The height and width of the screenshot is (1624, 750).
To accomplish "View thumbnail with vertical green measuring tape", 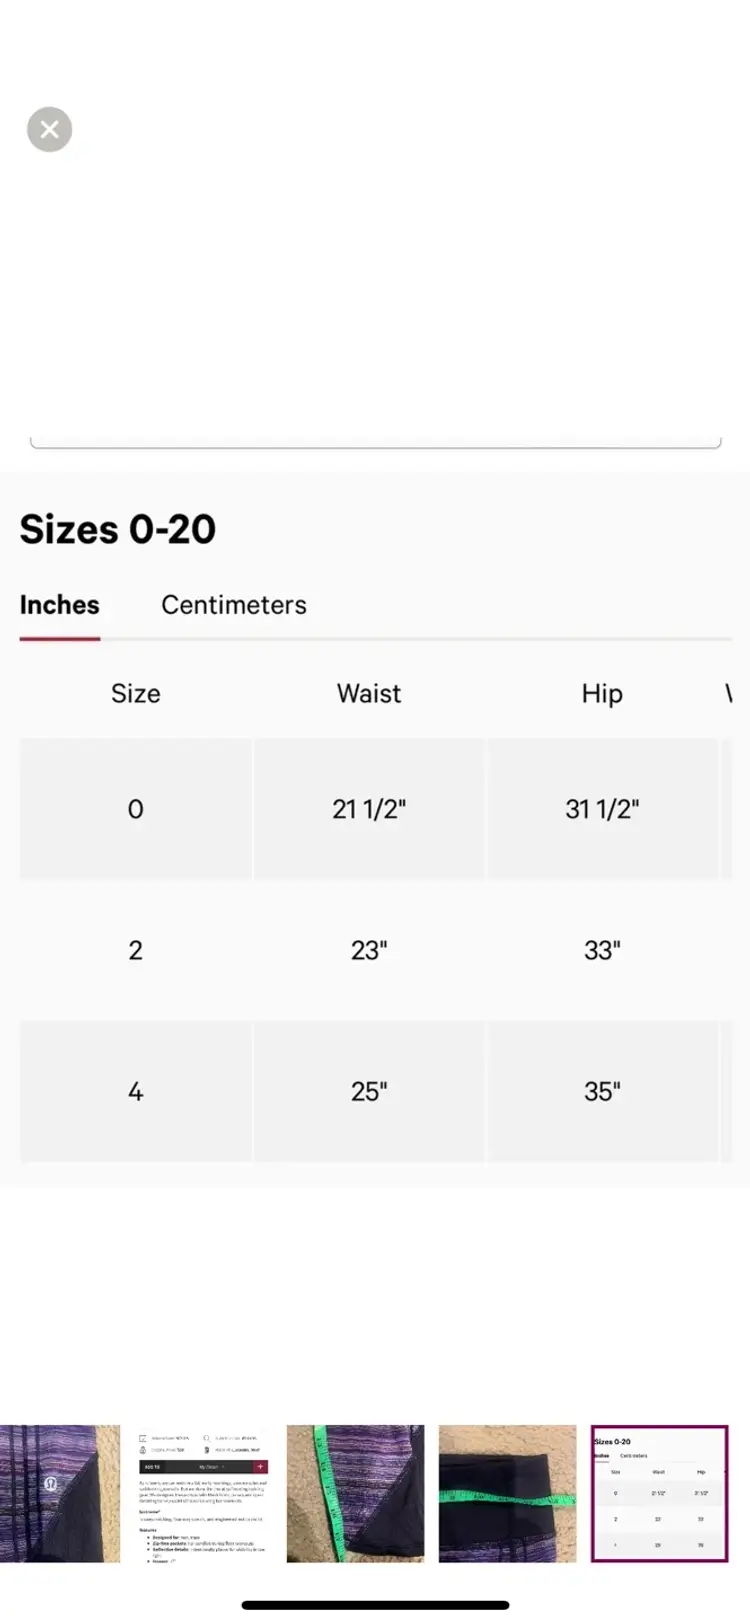I will pos(355,1493).
